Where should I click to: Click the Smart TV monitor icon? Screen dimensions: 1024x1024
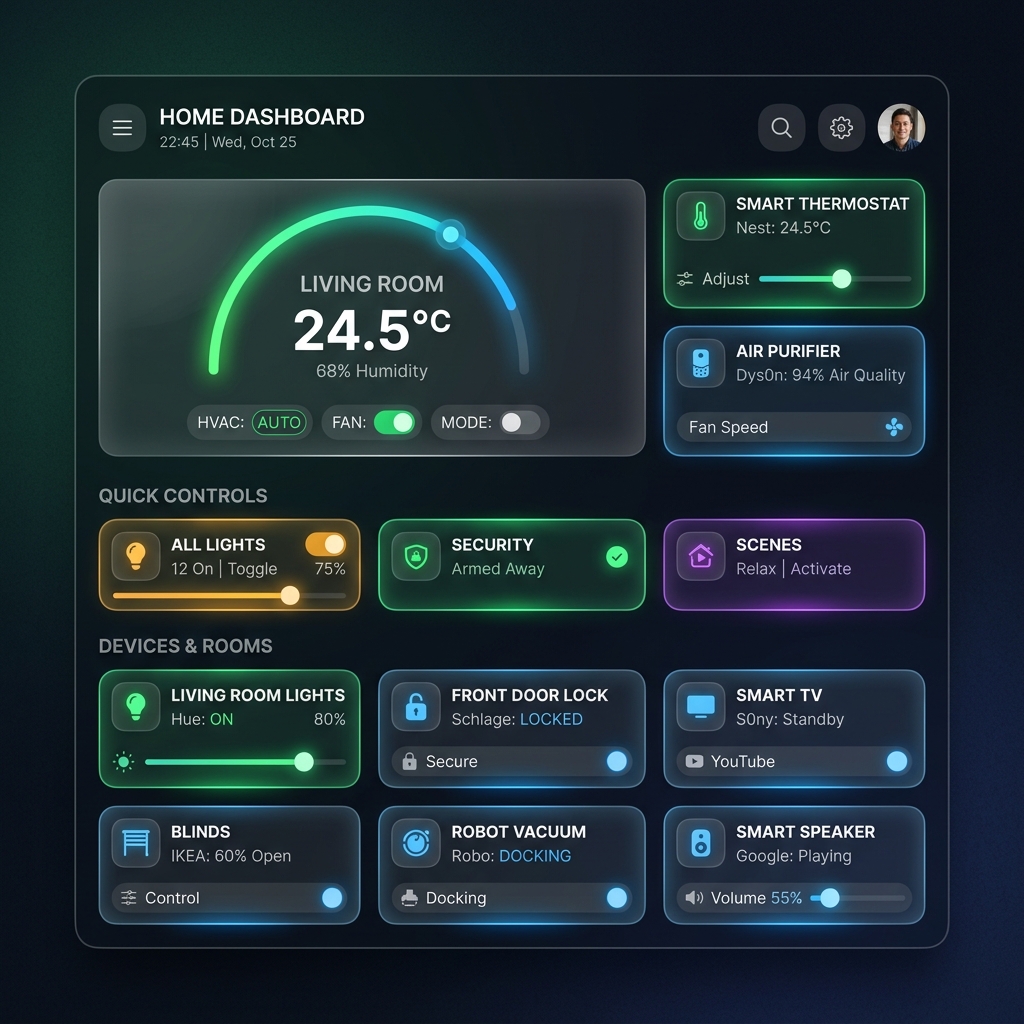(701, 707)
